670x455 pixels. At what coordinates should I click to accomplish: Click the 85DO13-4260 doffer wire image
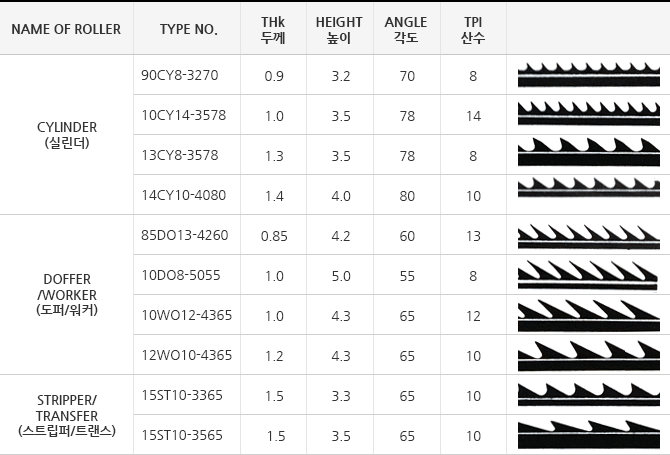tap(588, 237)
